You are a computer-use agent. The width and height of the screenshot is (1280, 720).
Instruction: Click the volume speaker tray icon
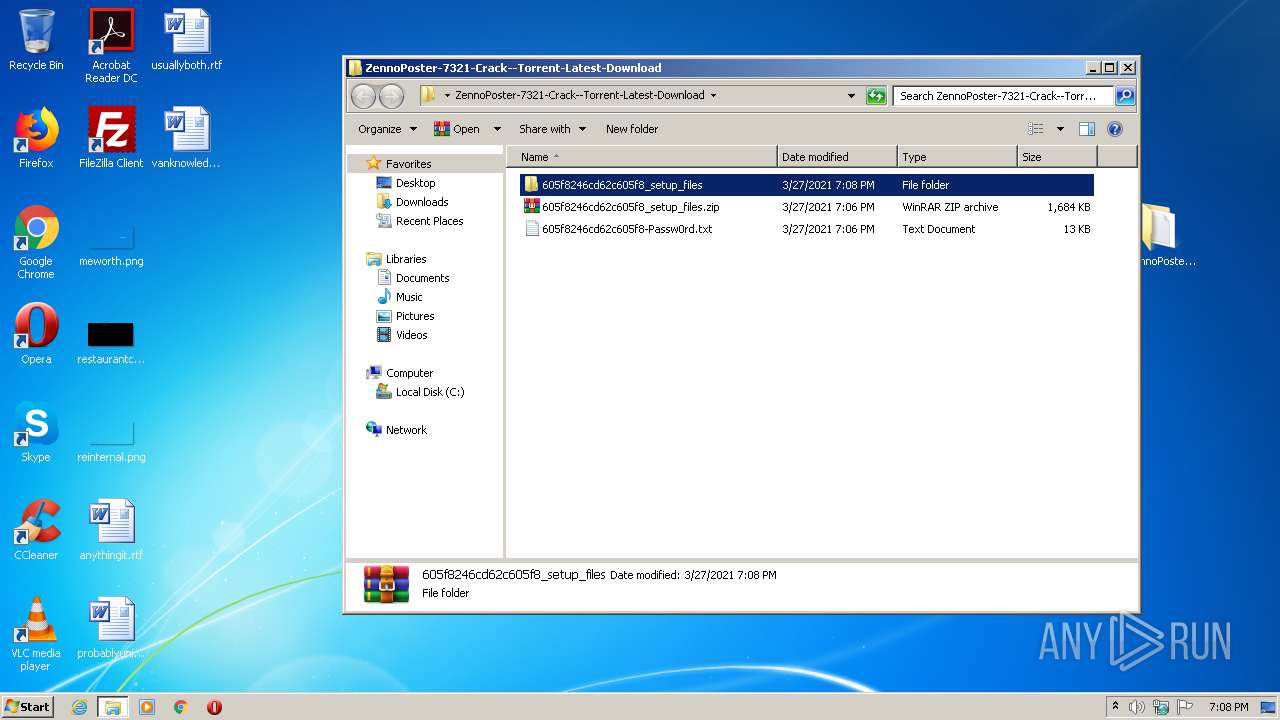point(1137,707)
